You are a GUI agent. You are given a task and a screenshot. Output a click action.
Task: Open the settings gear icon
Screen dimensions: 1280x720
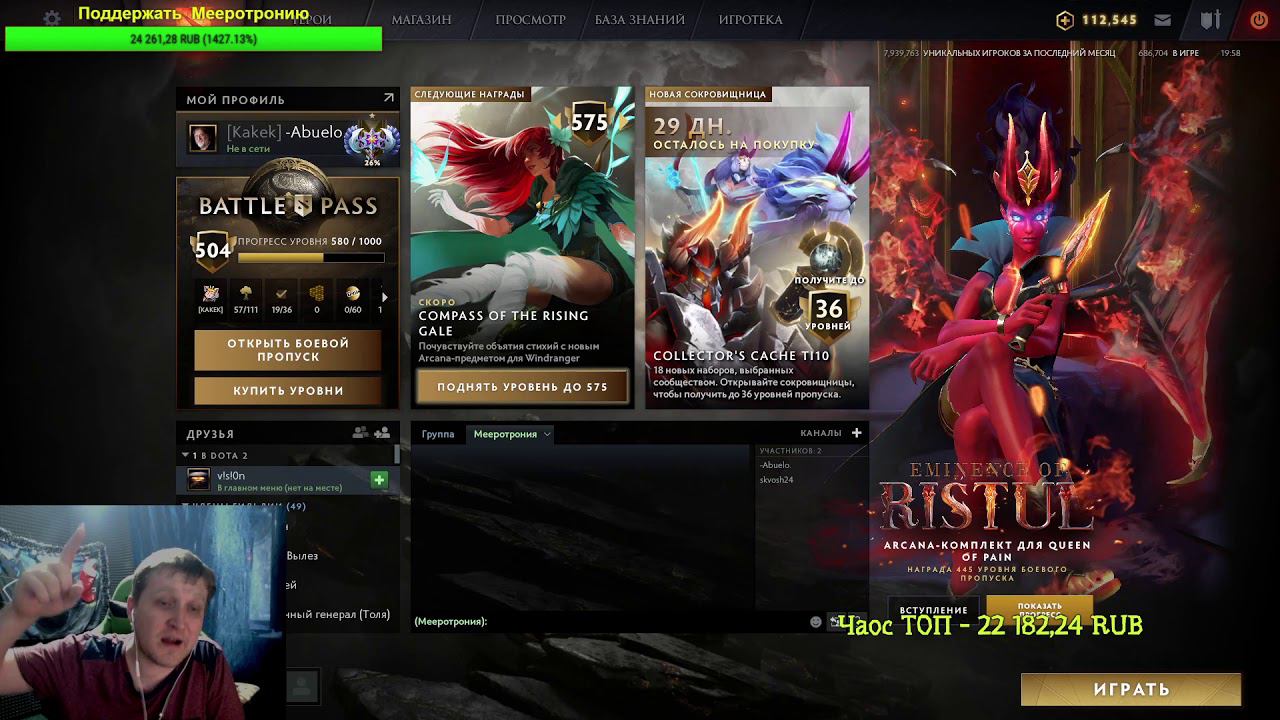(52, 18)
